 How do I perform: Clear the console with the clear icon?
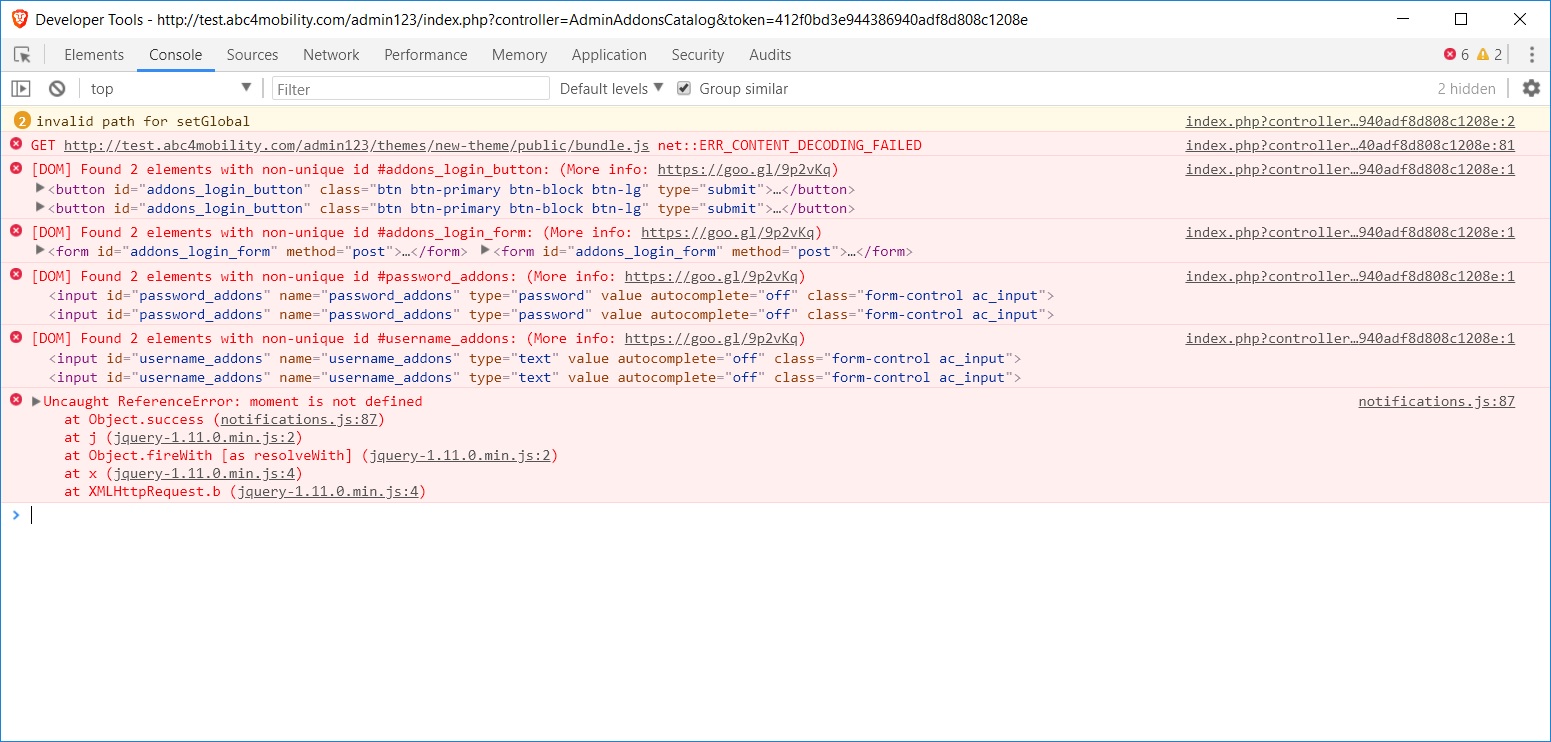tap(57, 89)
